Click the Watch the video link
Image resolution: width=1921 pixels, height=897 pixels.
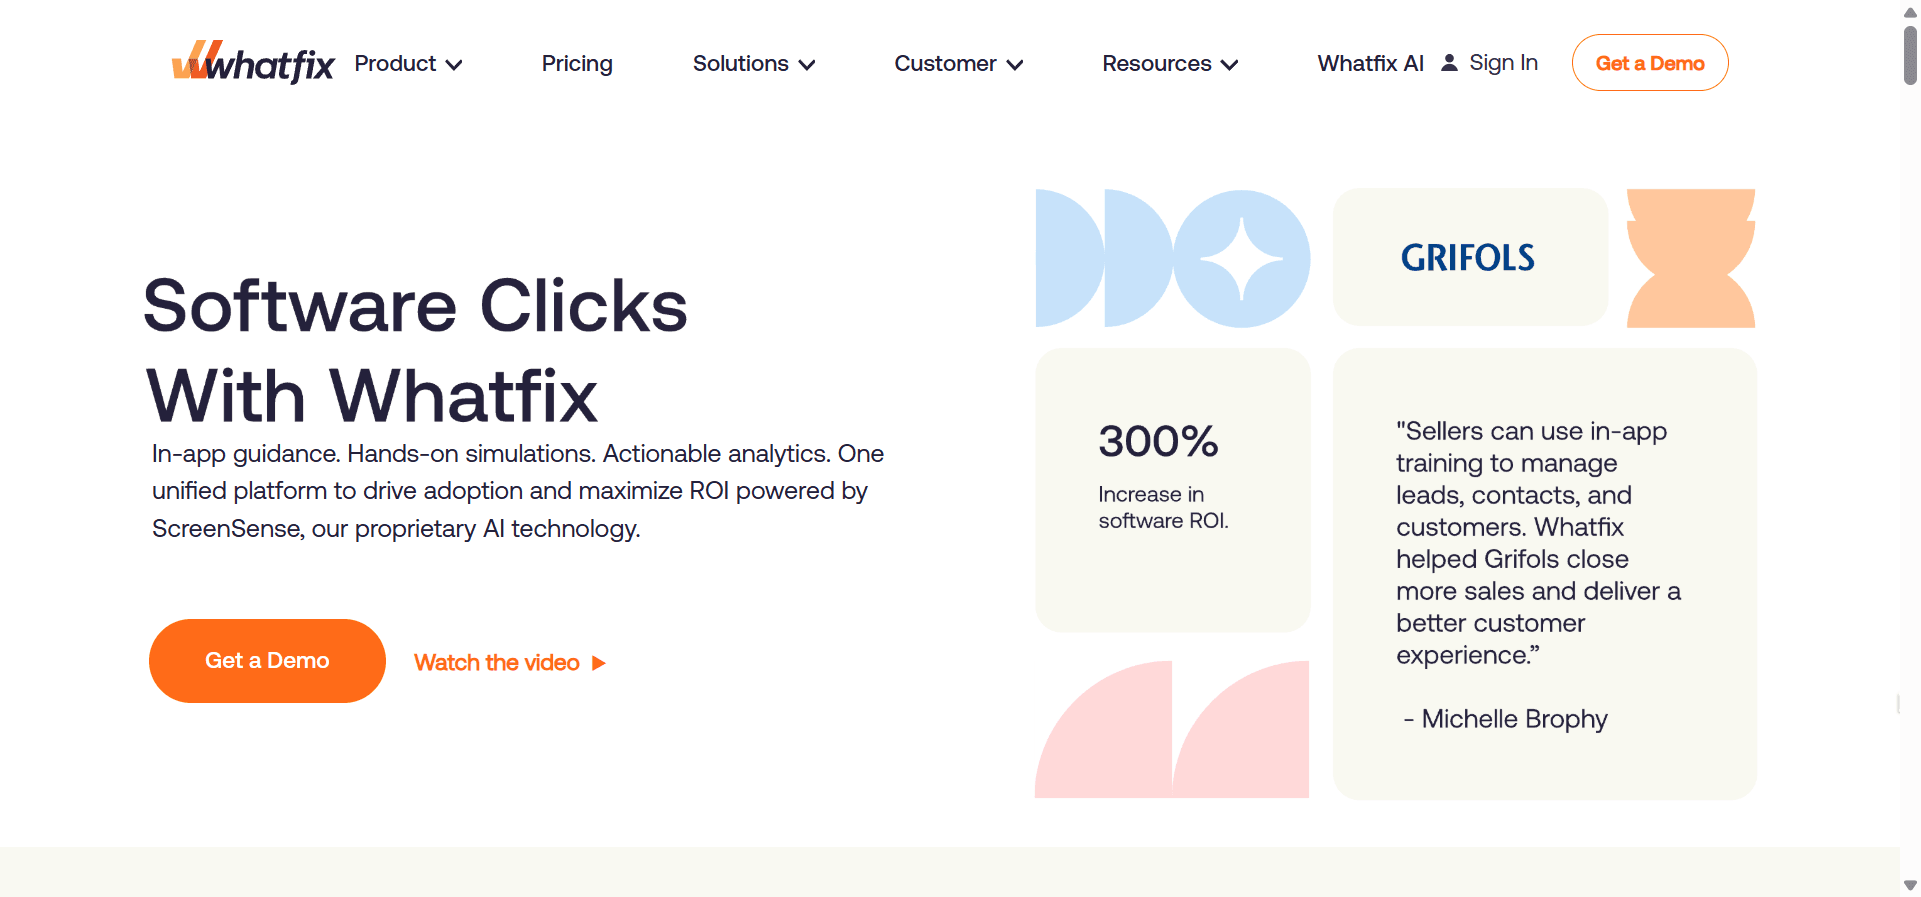pyautogui.click(x=497, y=663)
